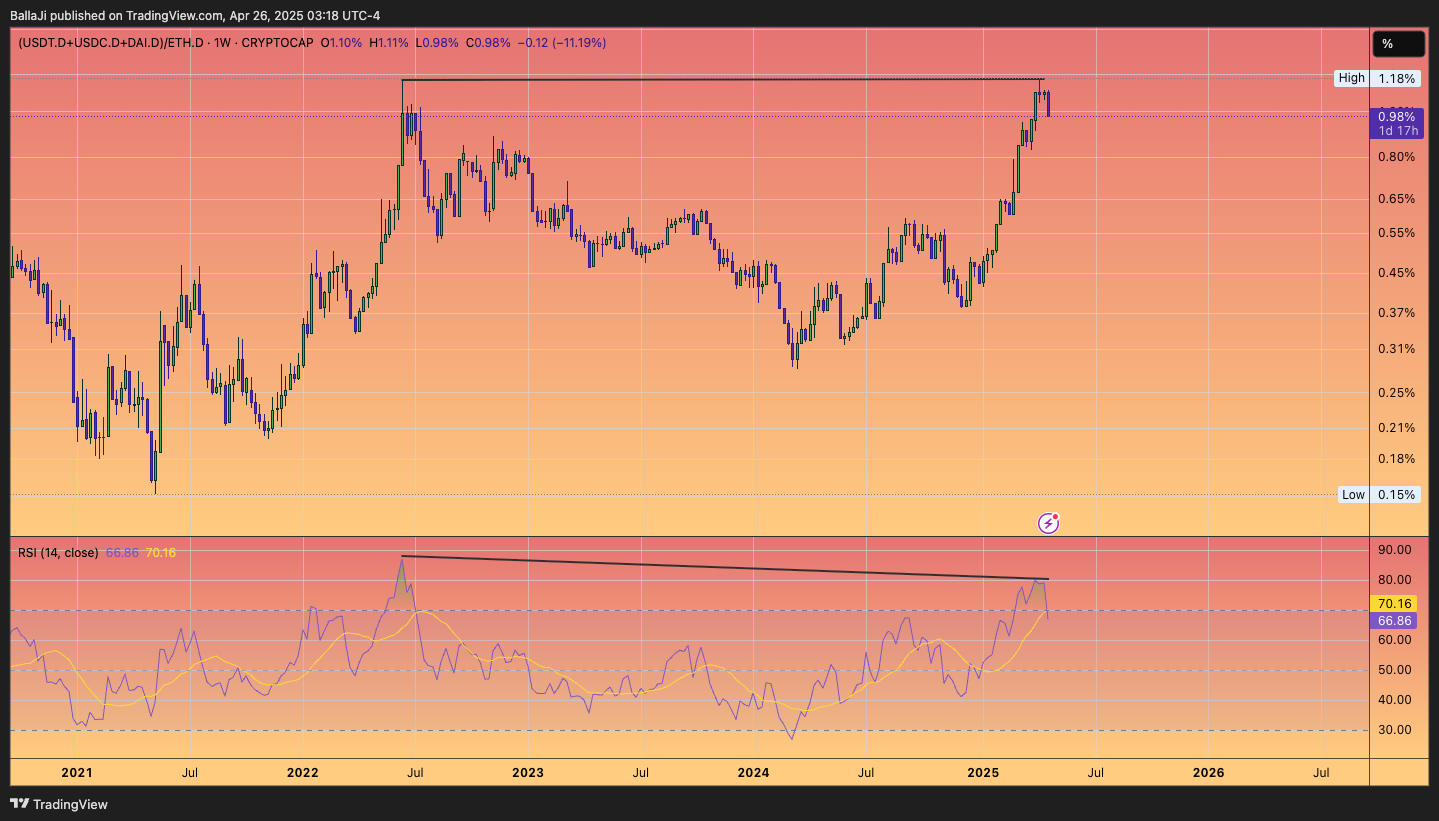
Task: Click the 2025 time axis label
Action: coord(984,773)
